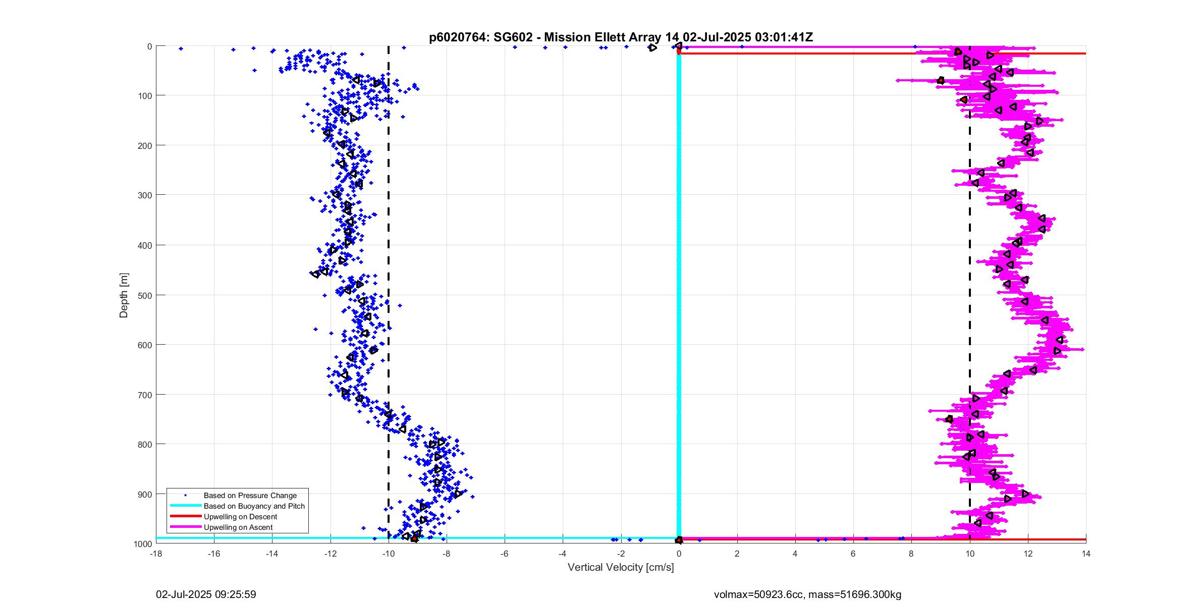Click the "-12" velocity axis tick label

coord(330,553)
